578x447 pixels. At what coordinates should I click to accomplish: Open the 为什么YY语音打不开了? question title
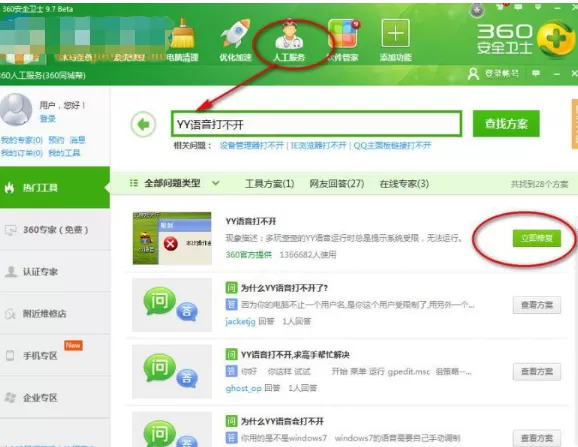coord(284,288)
